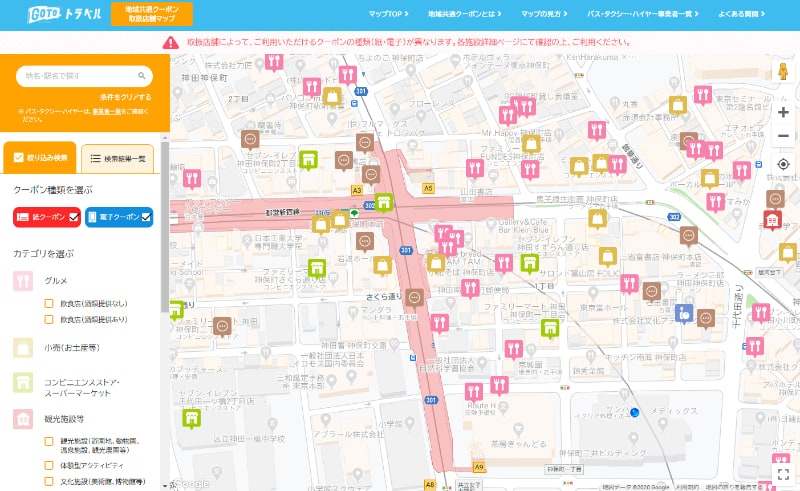
Task: Focus the 地名・駅名で探す search field
Action: [84, 76]
